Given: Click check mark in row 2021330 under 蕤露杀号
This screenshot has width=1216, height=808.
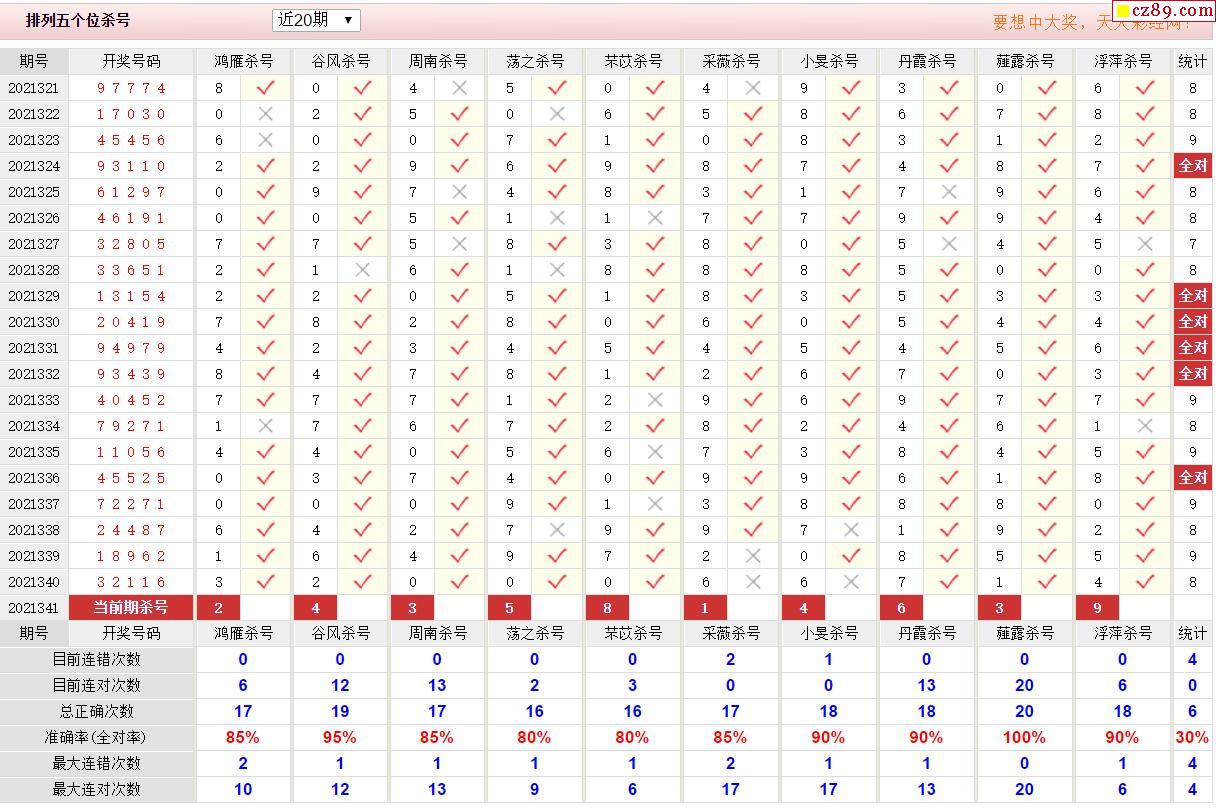Looking at the screenshot, I should pos(1047,322).
